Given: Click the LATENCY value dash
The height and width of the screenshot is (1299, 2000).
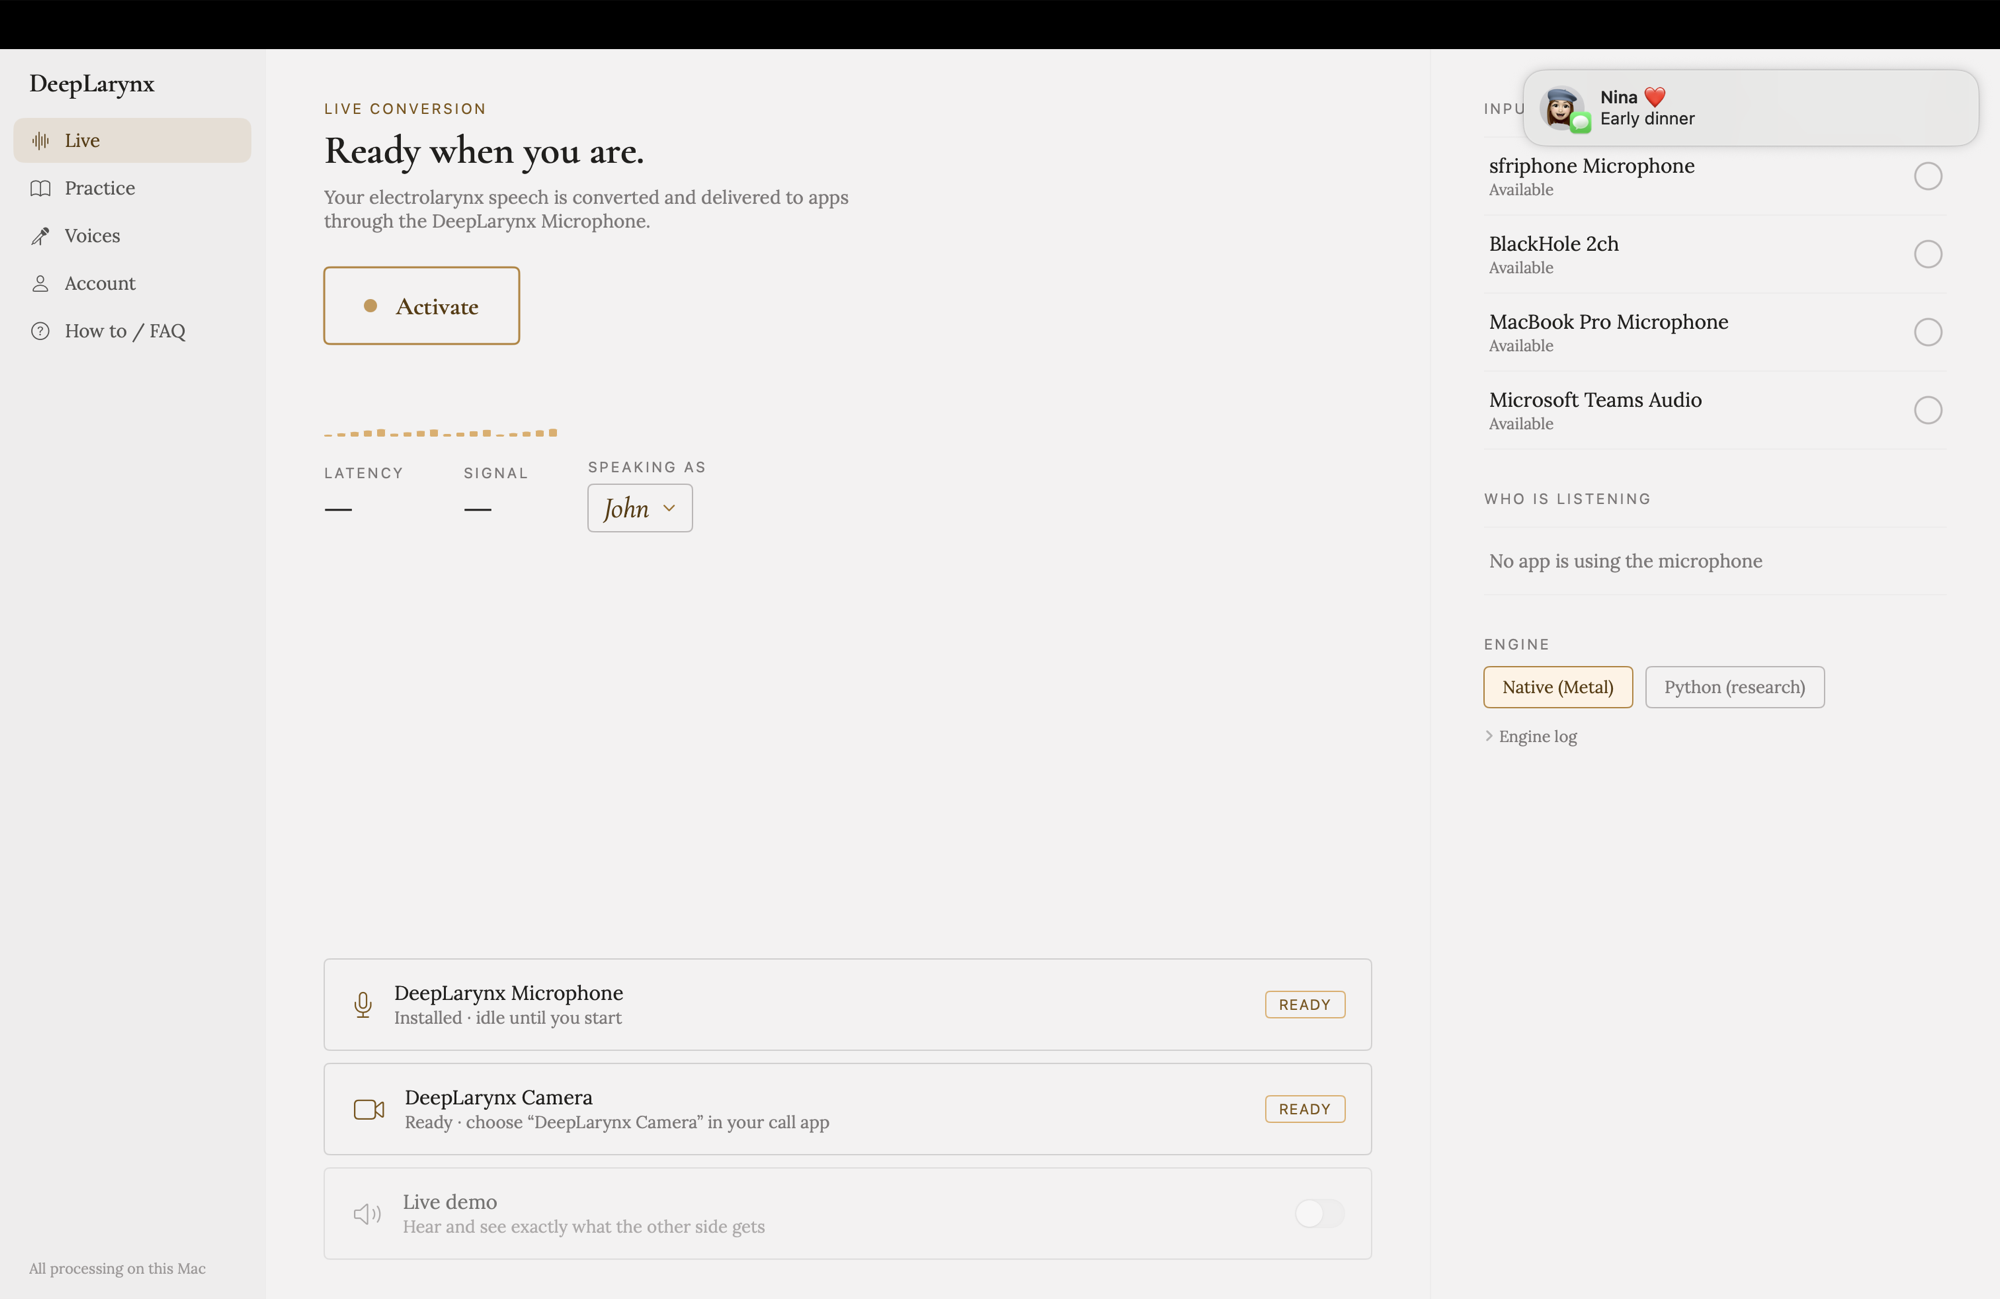Looking at the screenshot, I should coord(338,509).
